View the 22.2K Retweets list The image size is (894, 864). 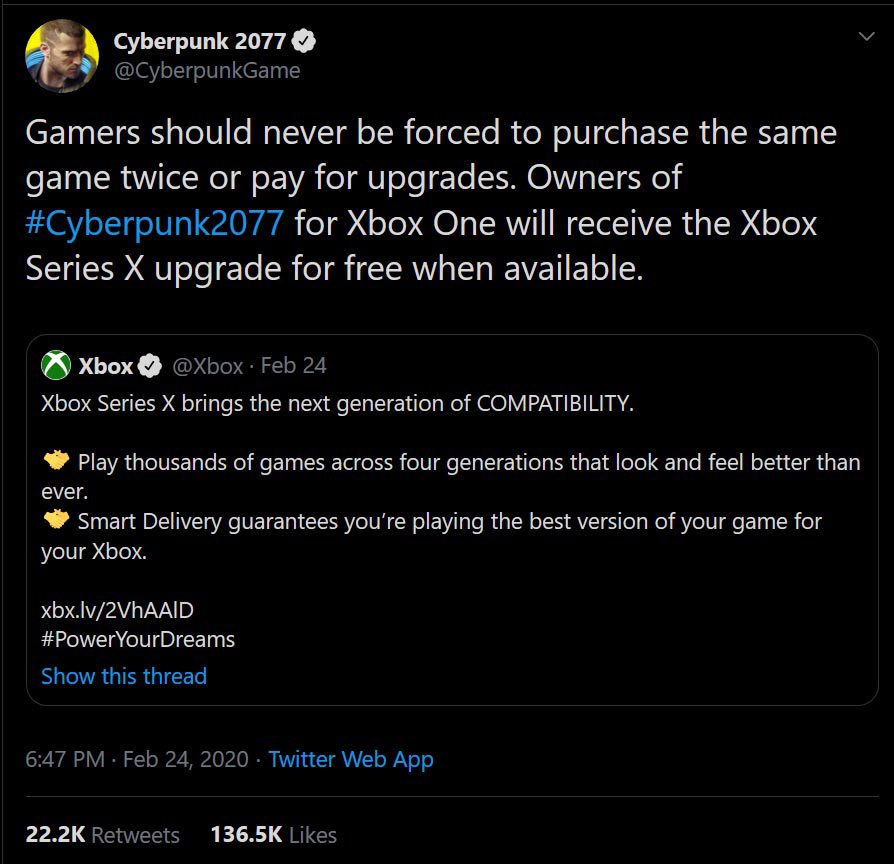point(103,835)
